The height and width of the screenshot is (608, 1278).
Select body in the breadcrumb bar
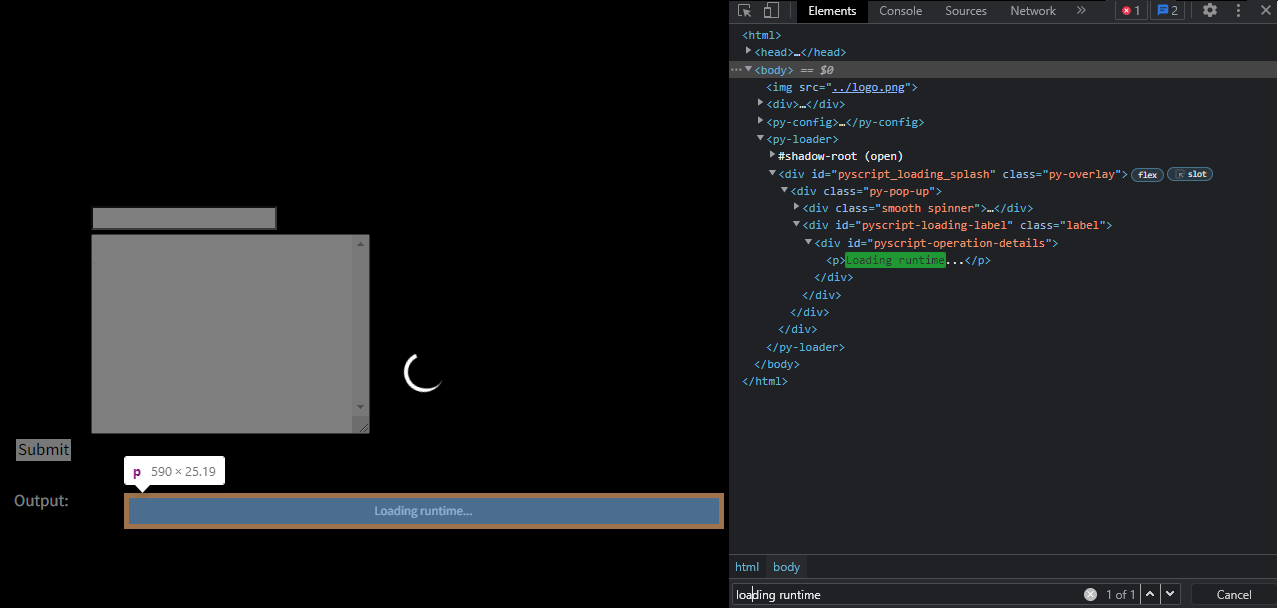tap(787, 567)
